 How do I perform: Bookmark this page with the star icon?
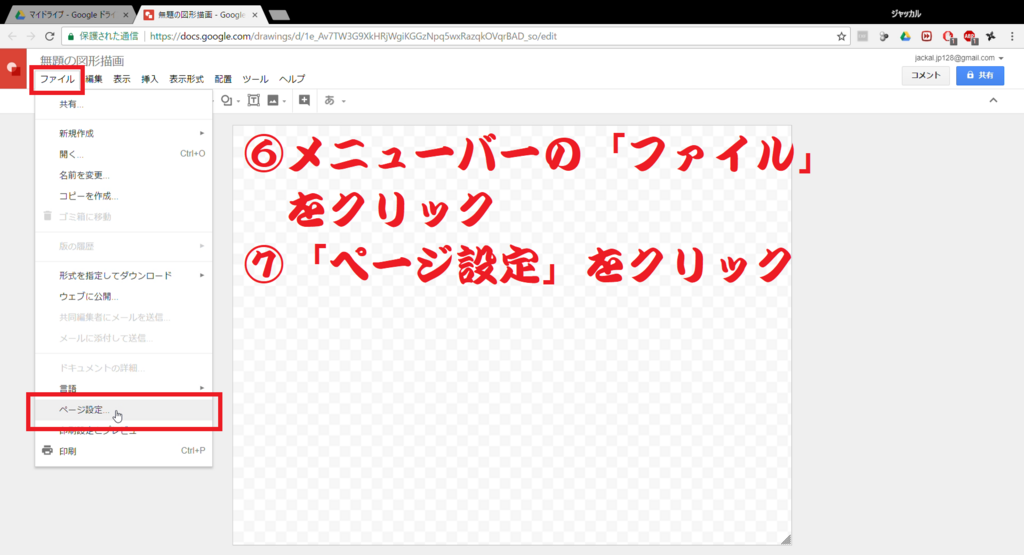(841, 37)
